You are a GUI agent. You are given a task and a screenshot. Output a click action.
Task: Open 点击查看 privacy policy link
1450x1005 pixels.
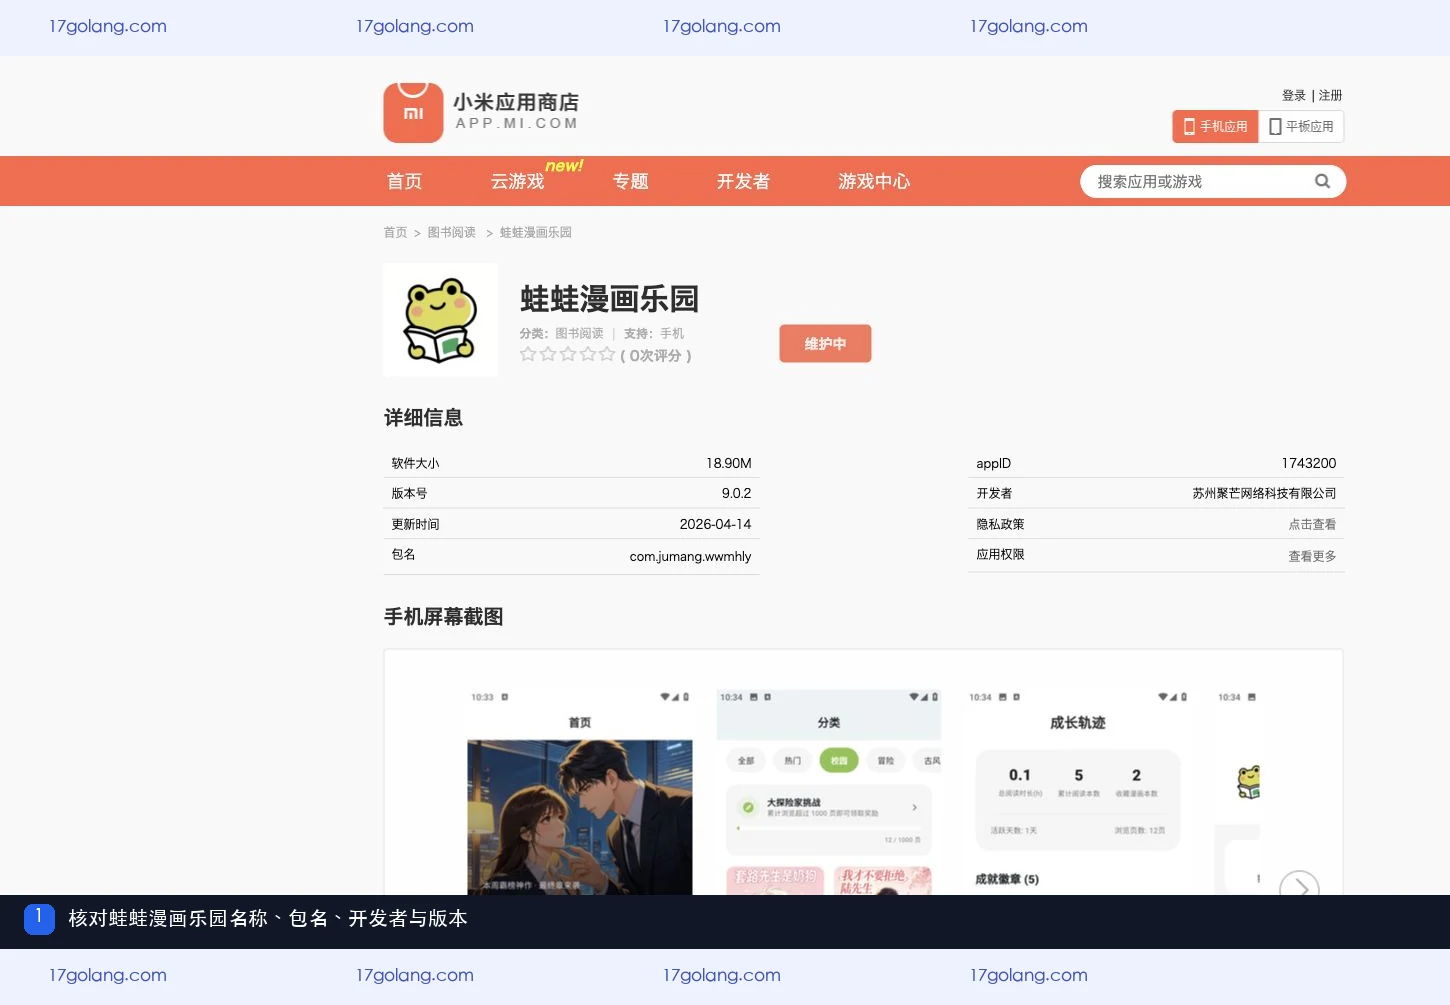coord(1312,524)
